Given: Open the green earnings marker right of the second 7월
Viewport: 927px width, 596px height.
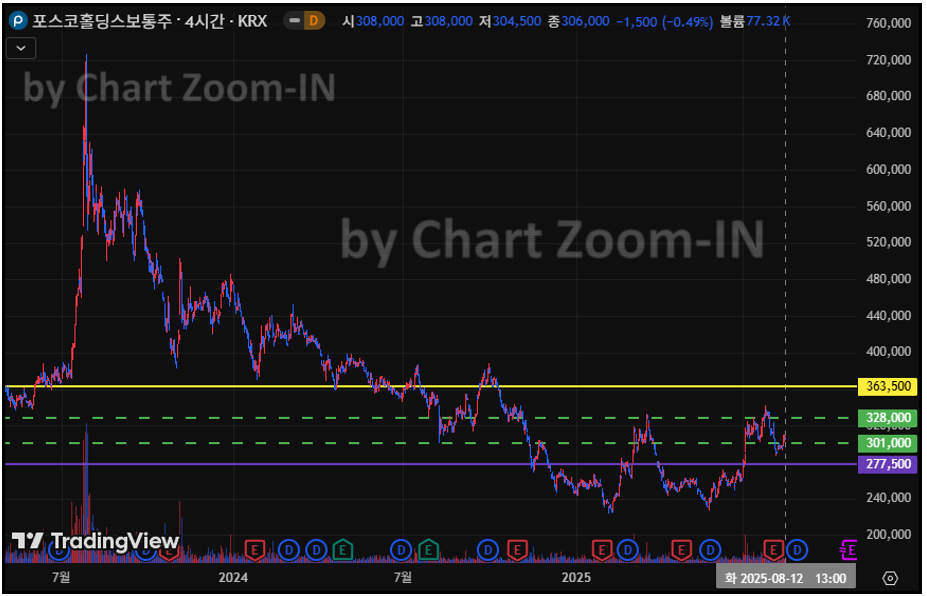Looking at the screenshot, I should pos(429,550).
